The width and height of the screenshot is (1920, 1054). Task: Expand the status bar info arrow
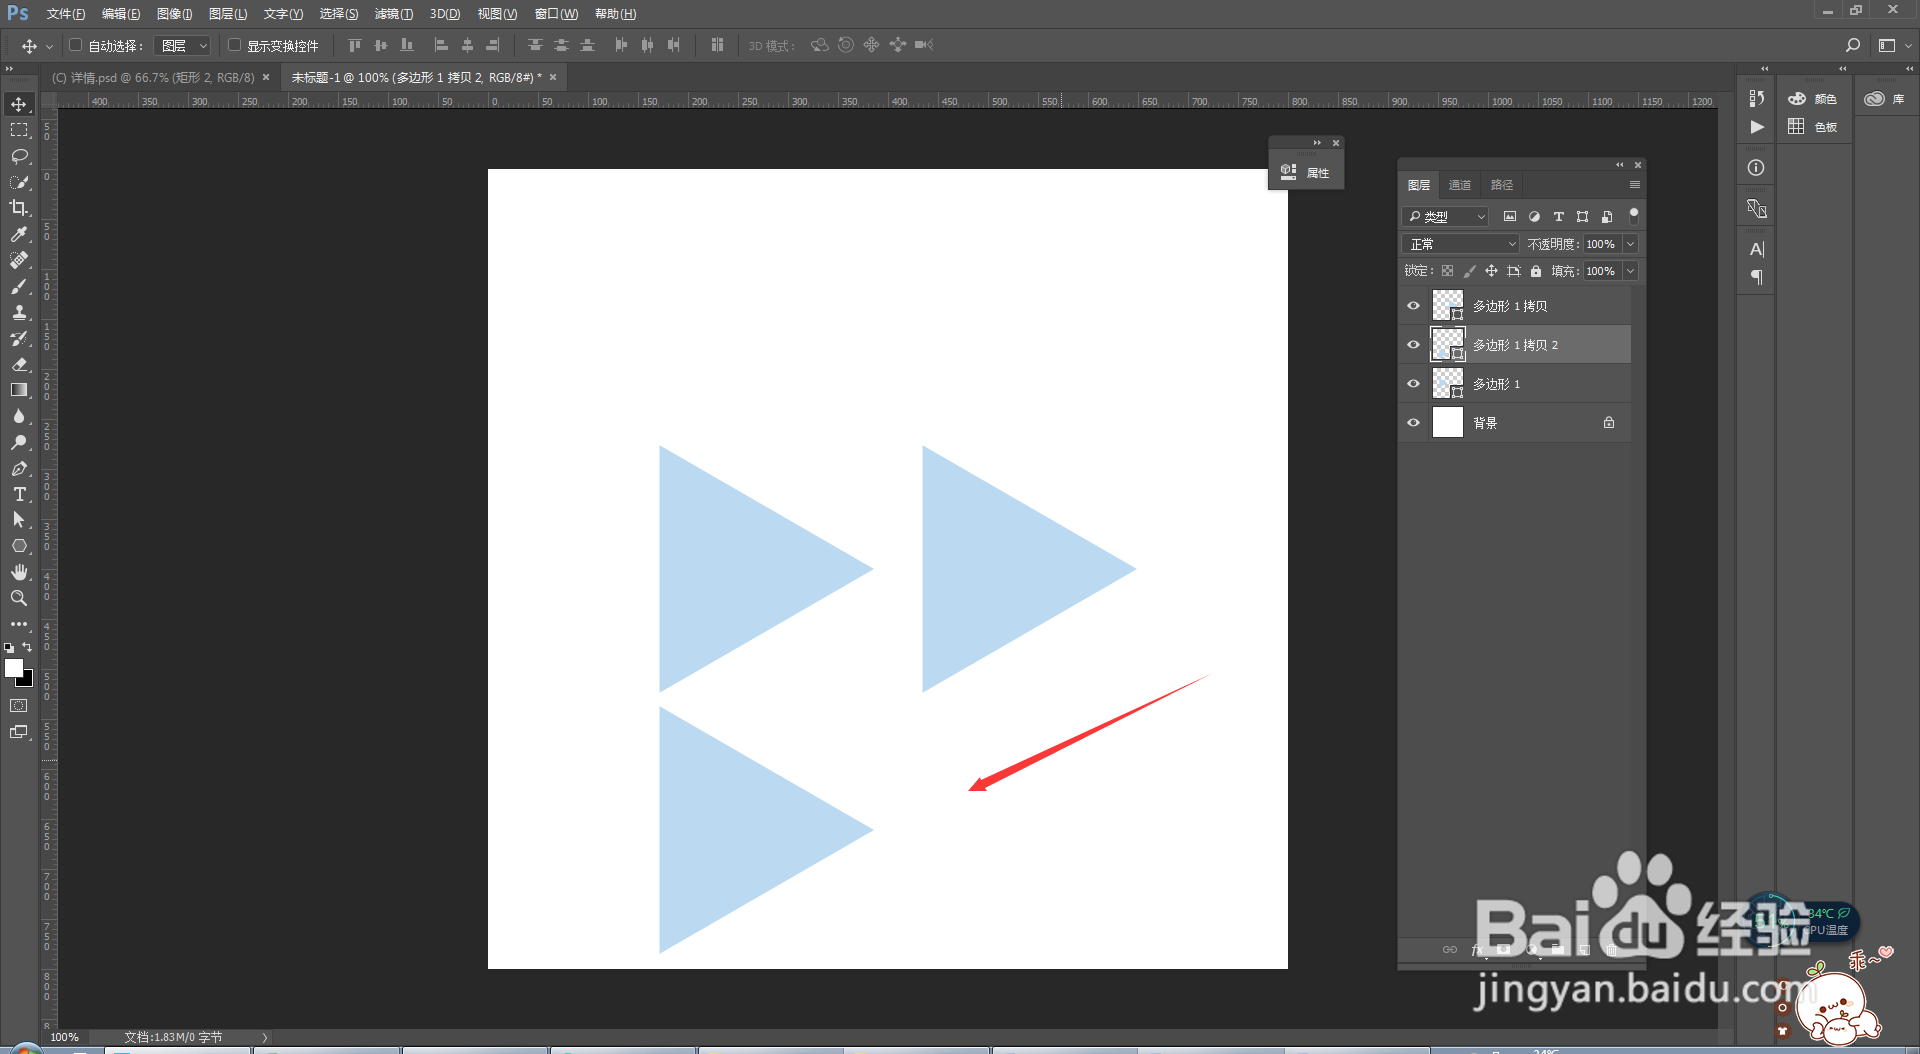(x=265, y=1037)
